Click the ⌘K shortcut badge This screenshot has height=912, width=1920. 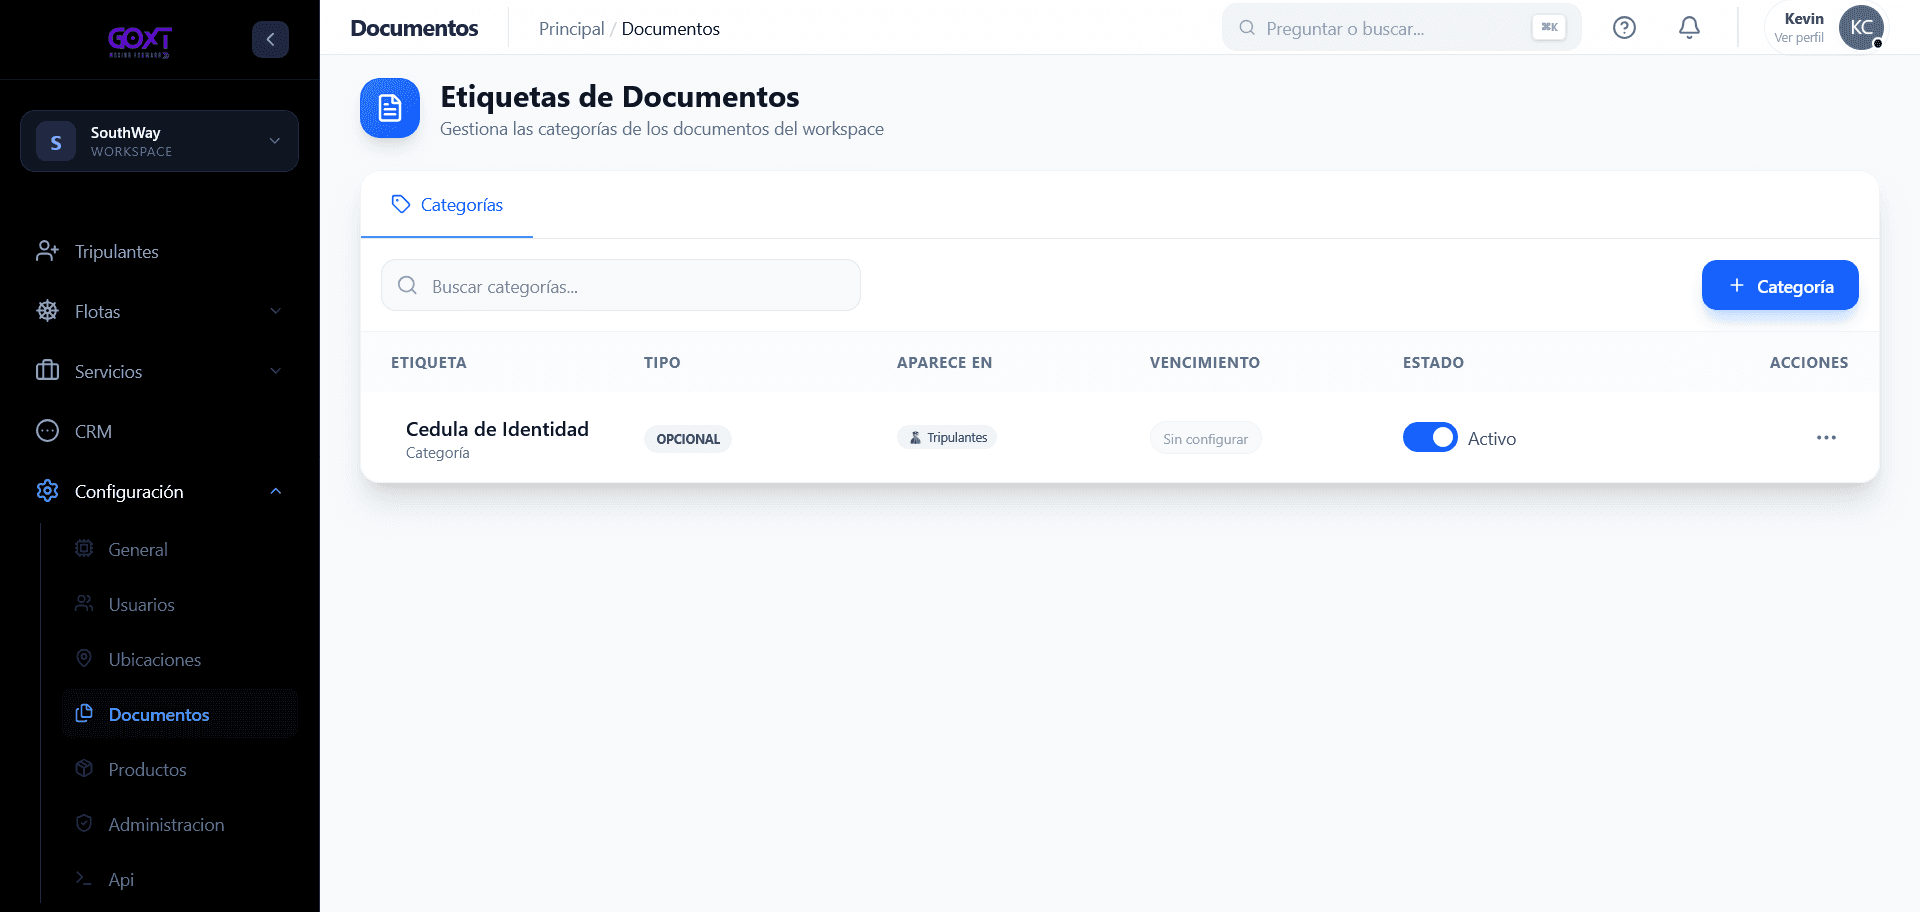pyautogui.click(x=1549, y=27)
